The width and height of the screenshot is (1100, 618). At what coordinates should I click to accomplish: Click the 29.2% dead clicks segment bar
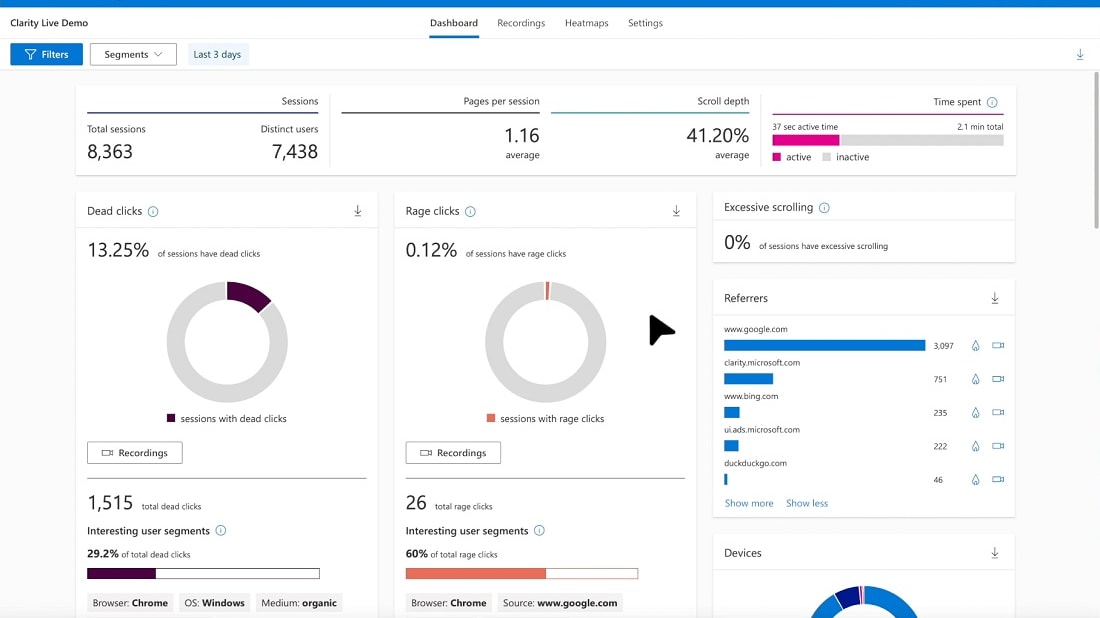(x=203, y=574)
